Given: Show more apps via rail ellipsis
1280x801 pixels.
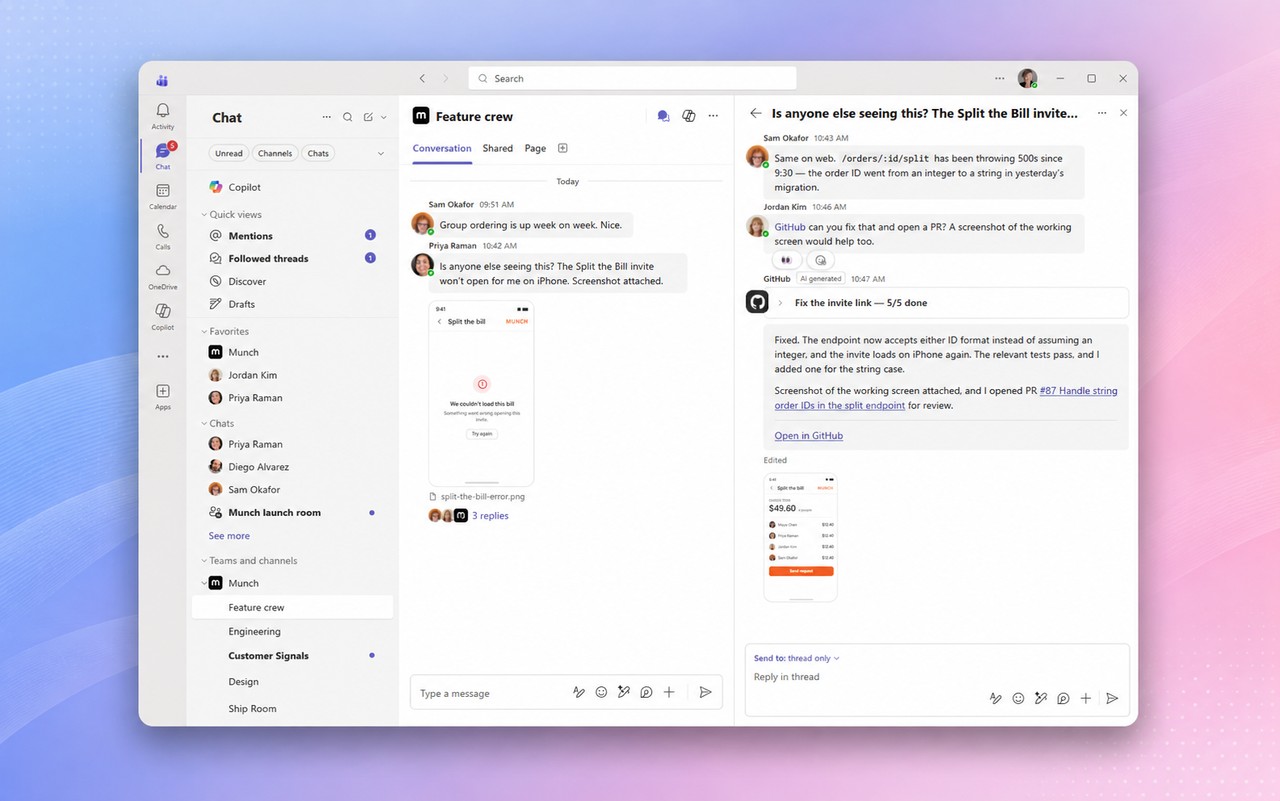Looking at the screenshot, I should point(163,356).
